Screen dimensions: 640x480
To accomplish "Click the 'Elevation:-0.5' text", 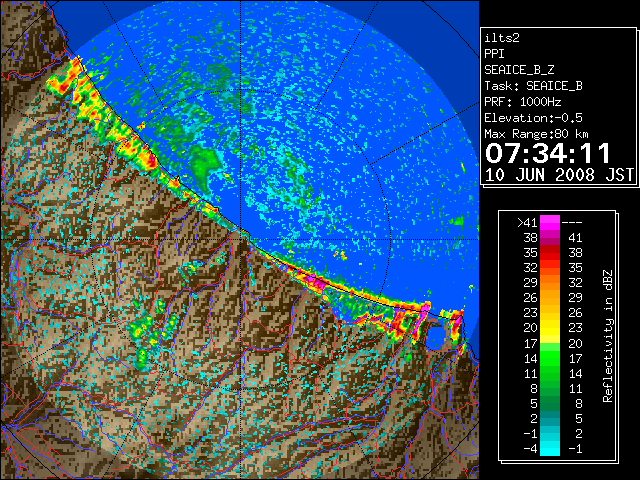I will tap(533, 118).
